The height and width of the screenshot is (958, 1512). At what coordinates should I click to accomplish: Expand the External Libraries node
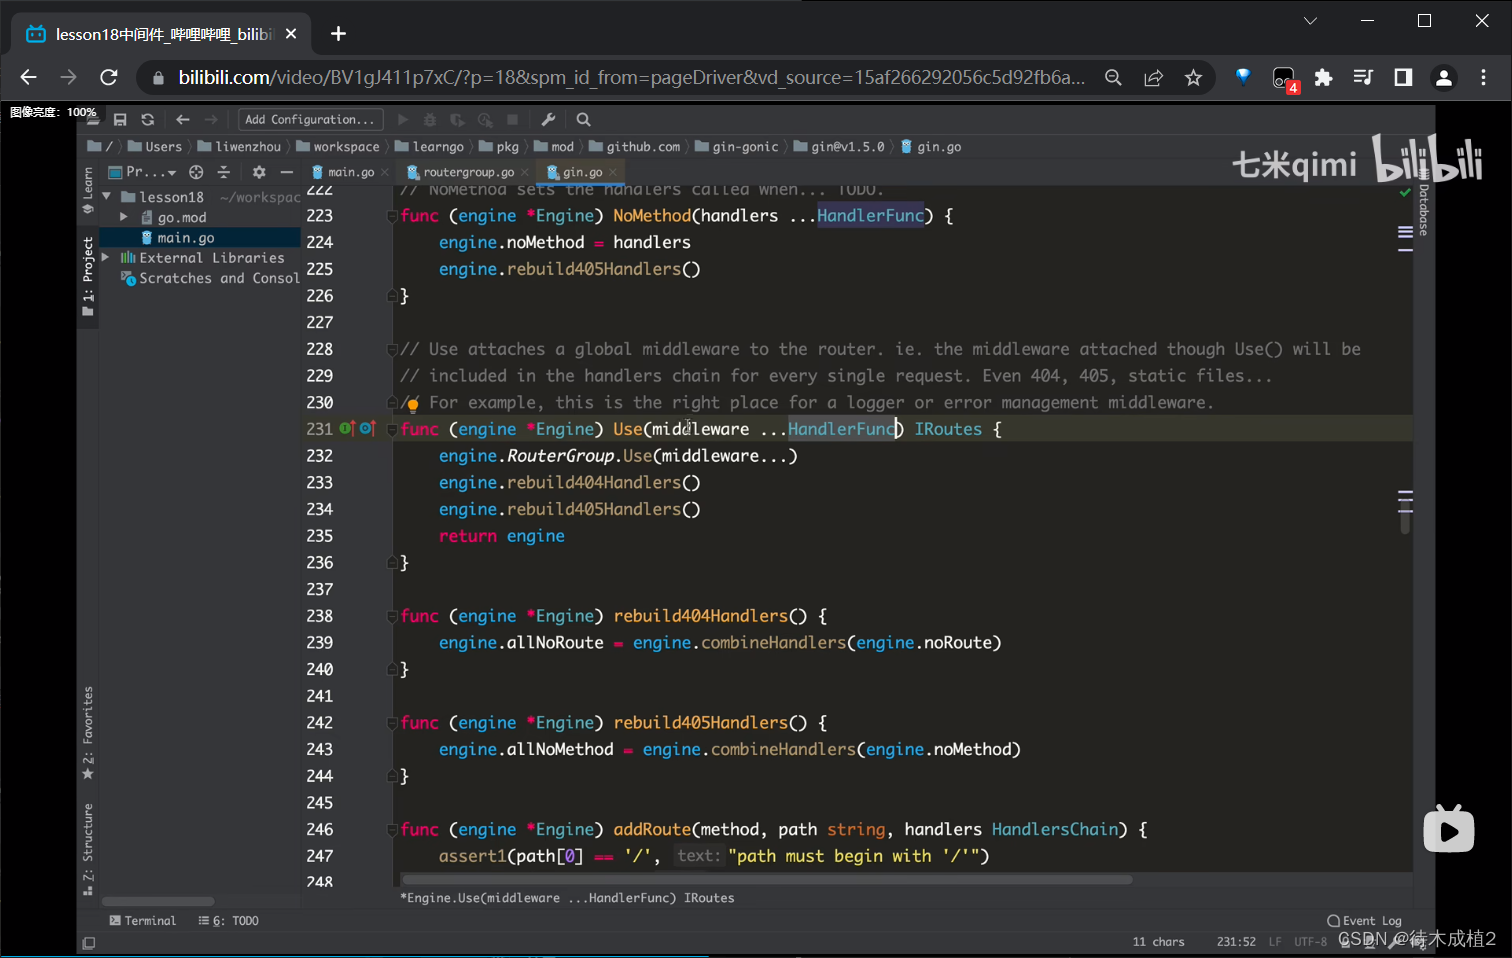click(107, 258)
